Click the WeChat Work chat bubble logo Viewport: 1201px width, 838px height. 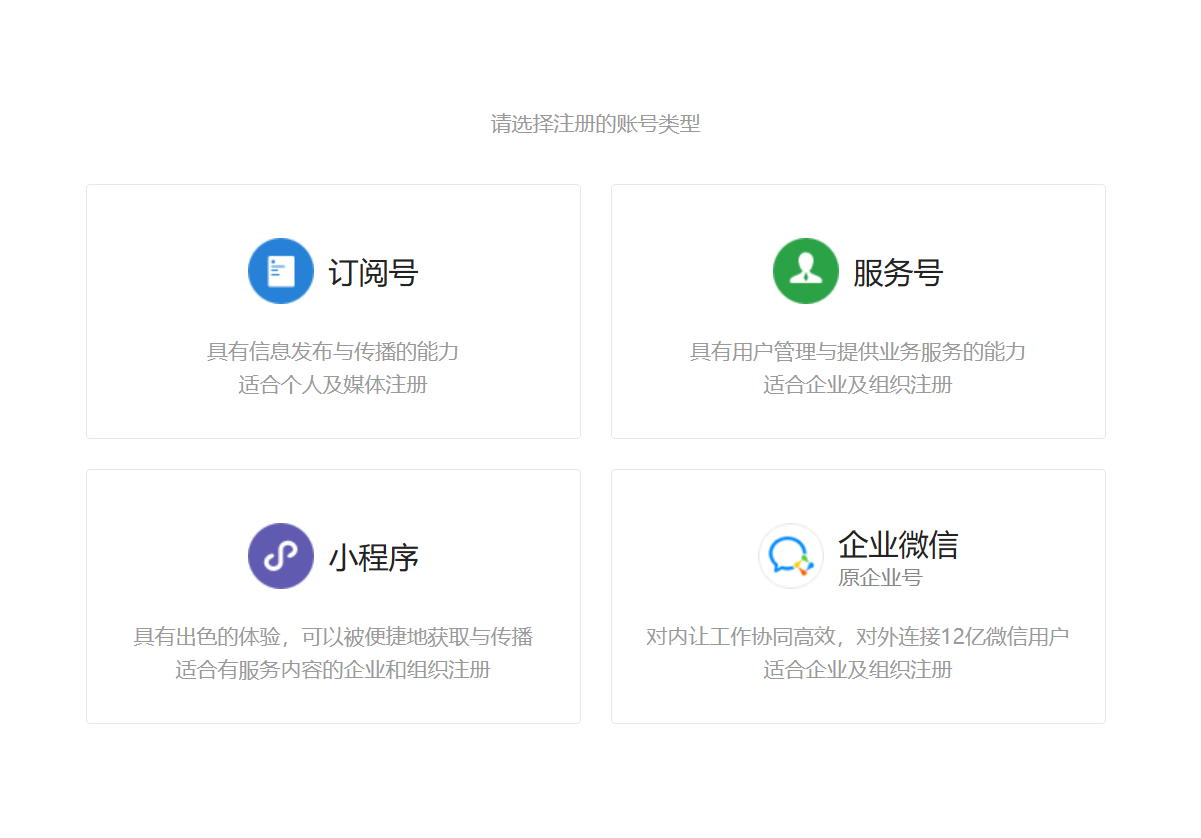coord(791,556)
